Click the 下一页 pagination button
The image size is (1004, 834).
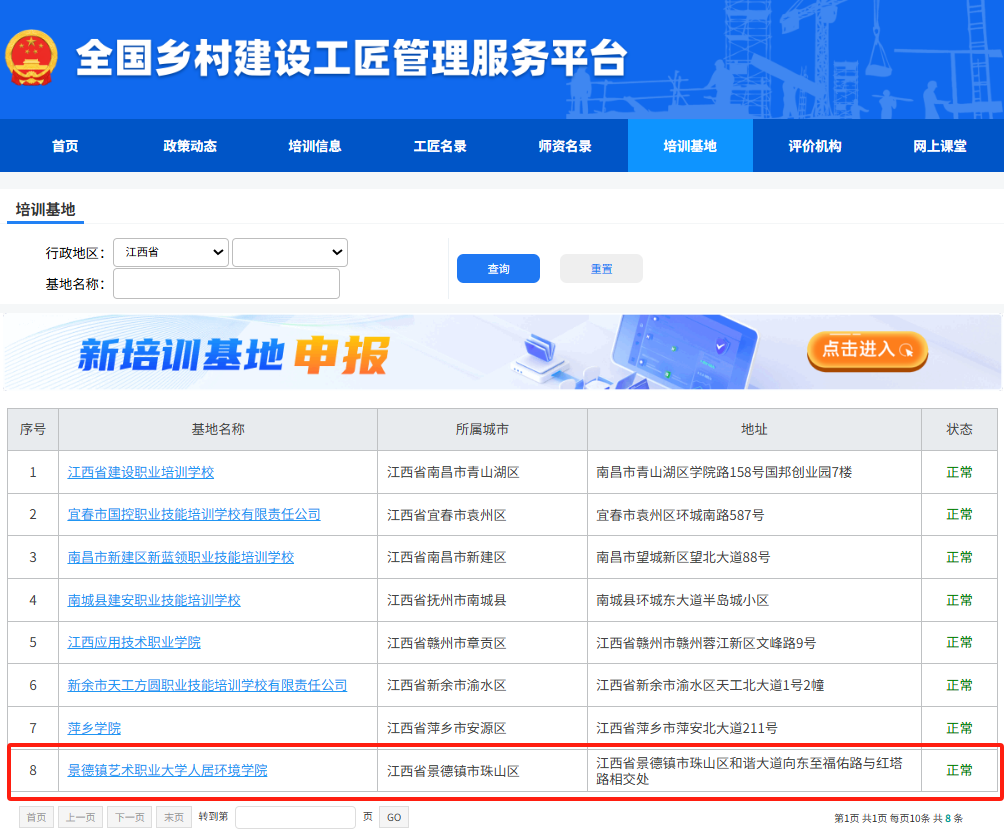coord(129,817)
